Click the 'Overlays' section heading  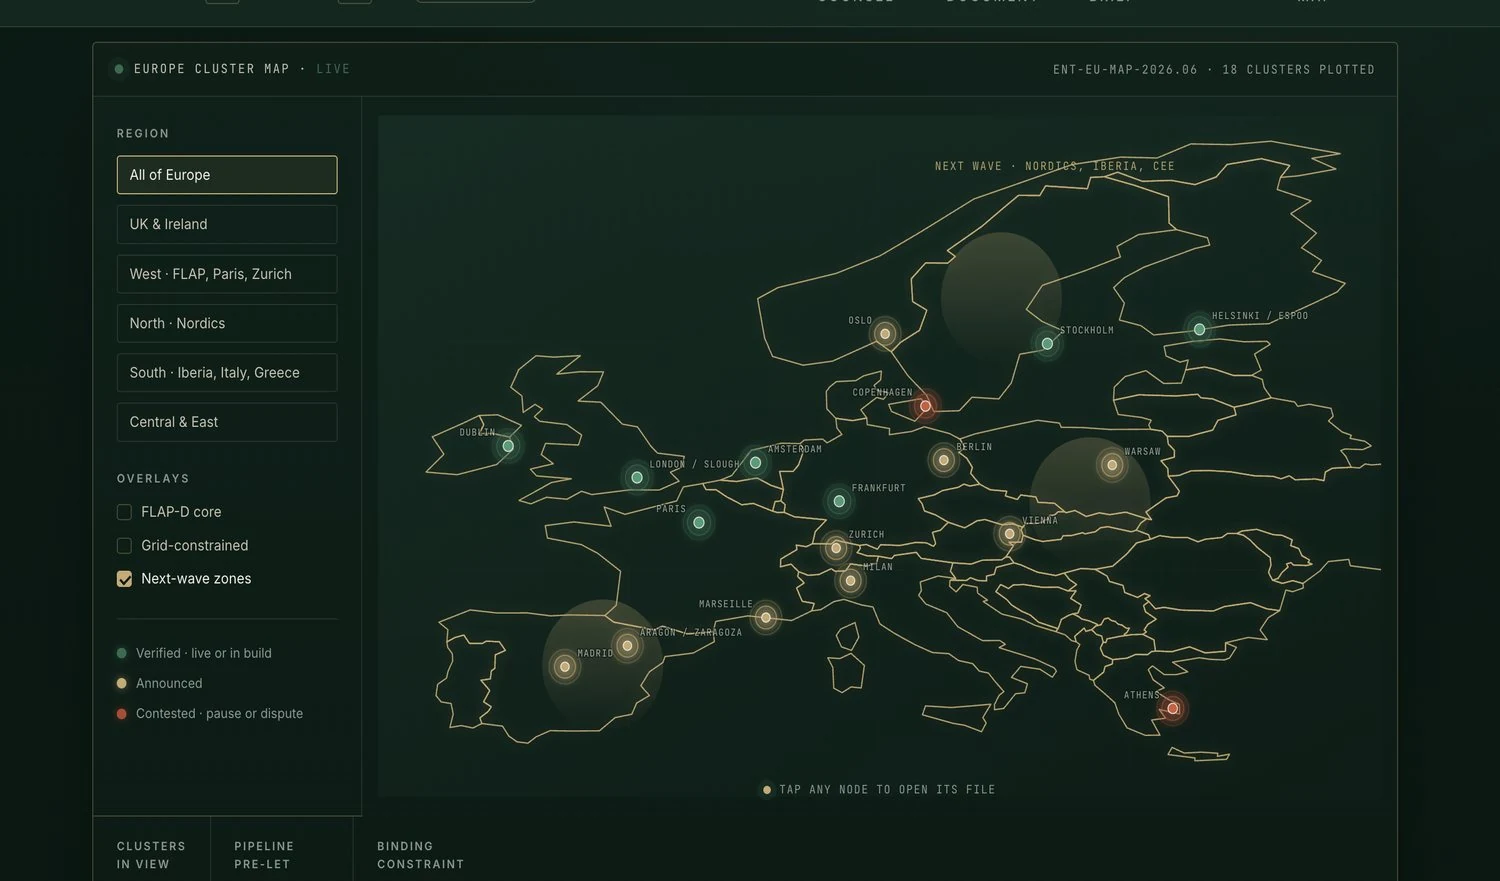[x=153, y=479]
